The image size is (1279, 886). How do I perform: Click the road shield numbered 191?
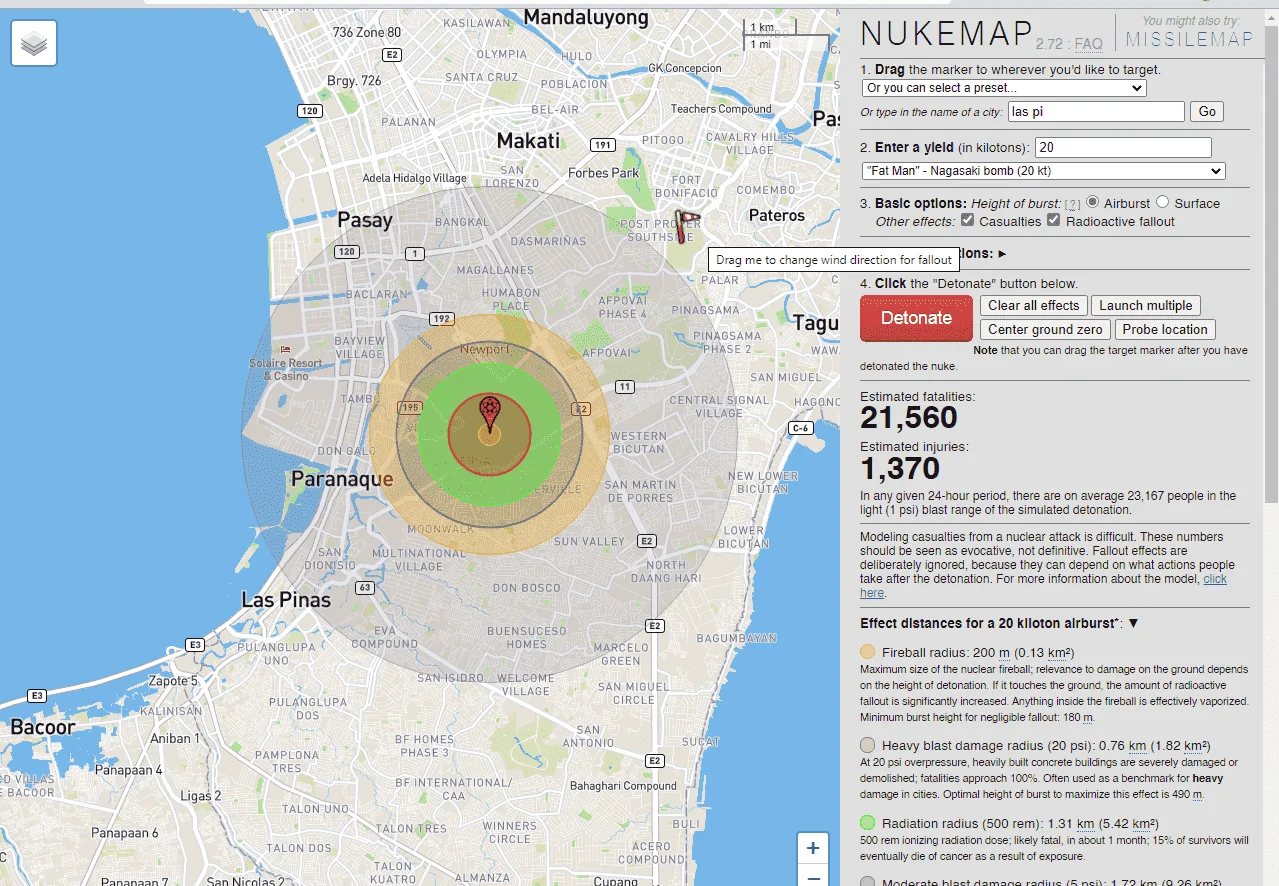pyautogui.click(x=601, y=145)
